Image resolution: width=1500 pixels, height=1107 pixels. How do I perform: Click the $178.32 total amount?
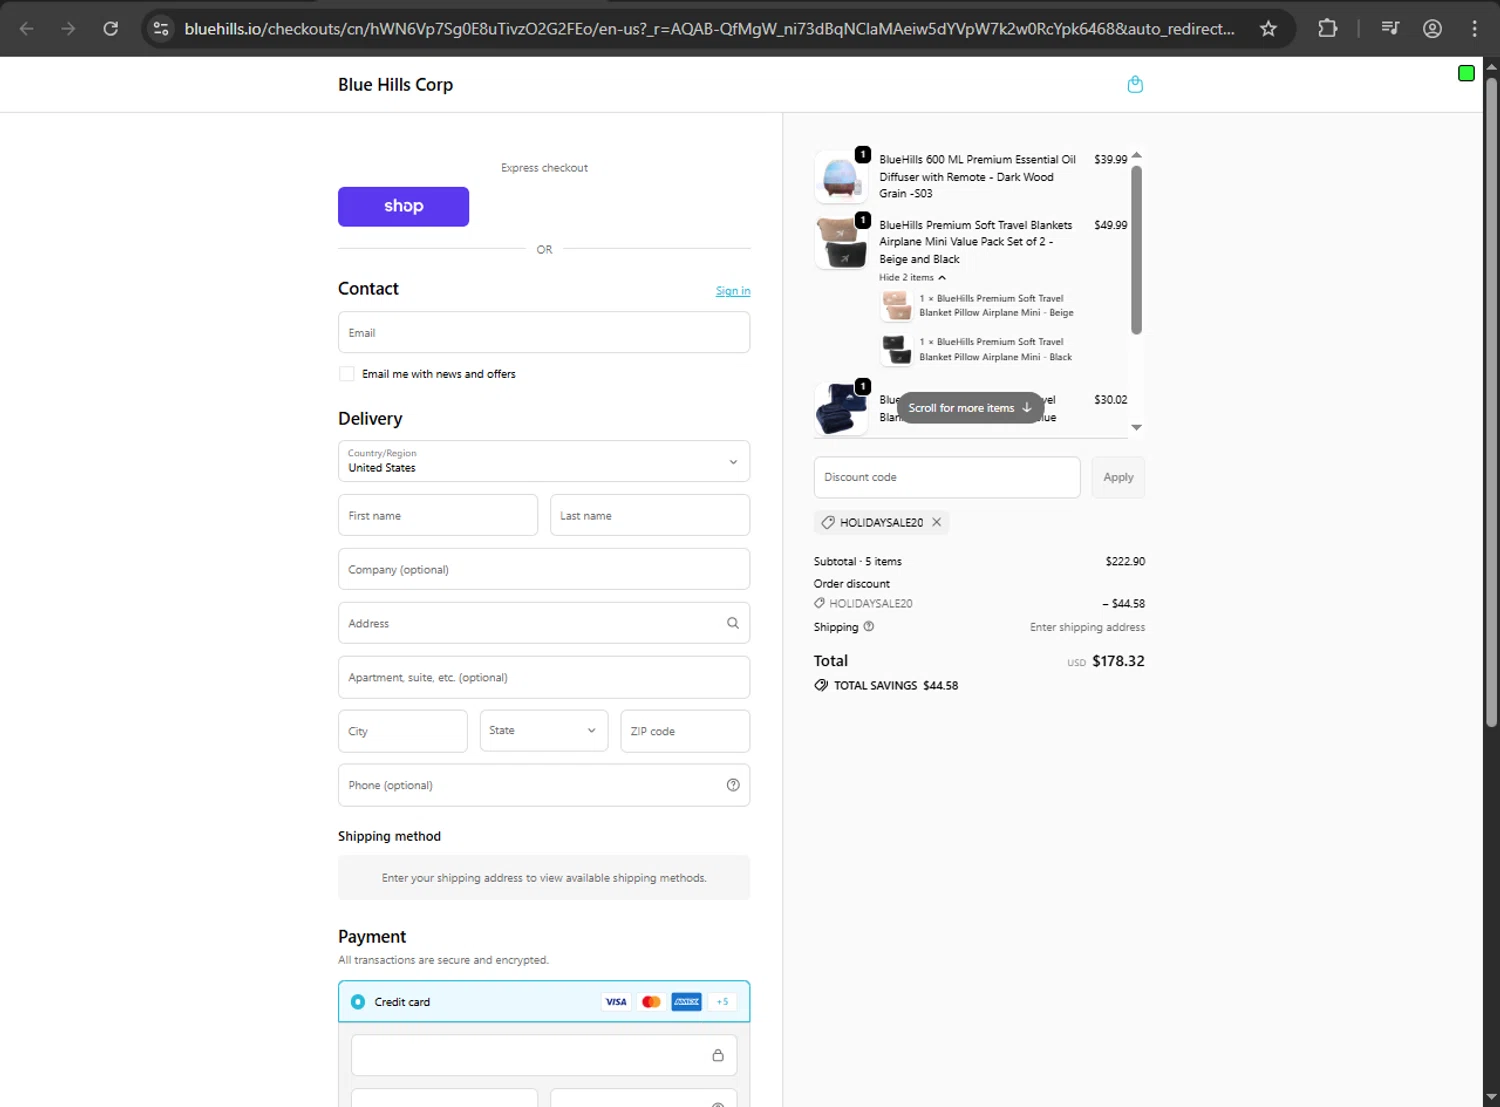pos(1118,661)
